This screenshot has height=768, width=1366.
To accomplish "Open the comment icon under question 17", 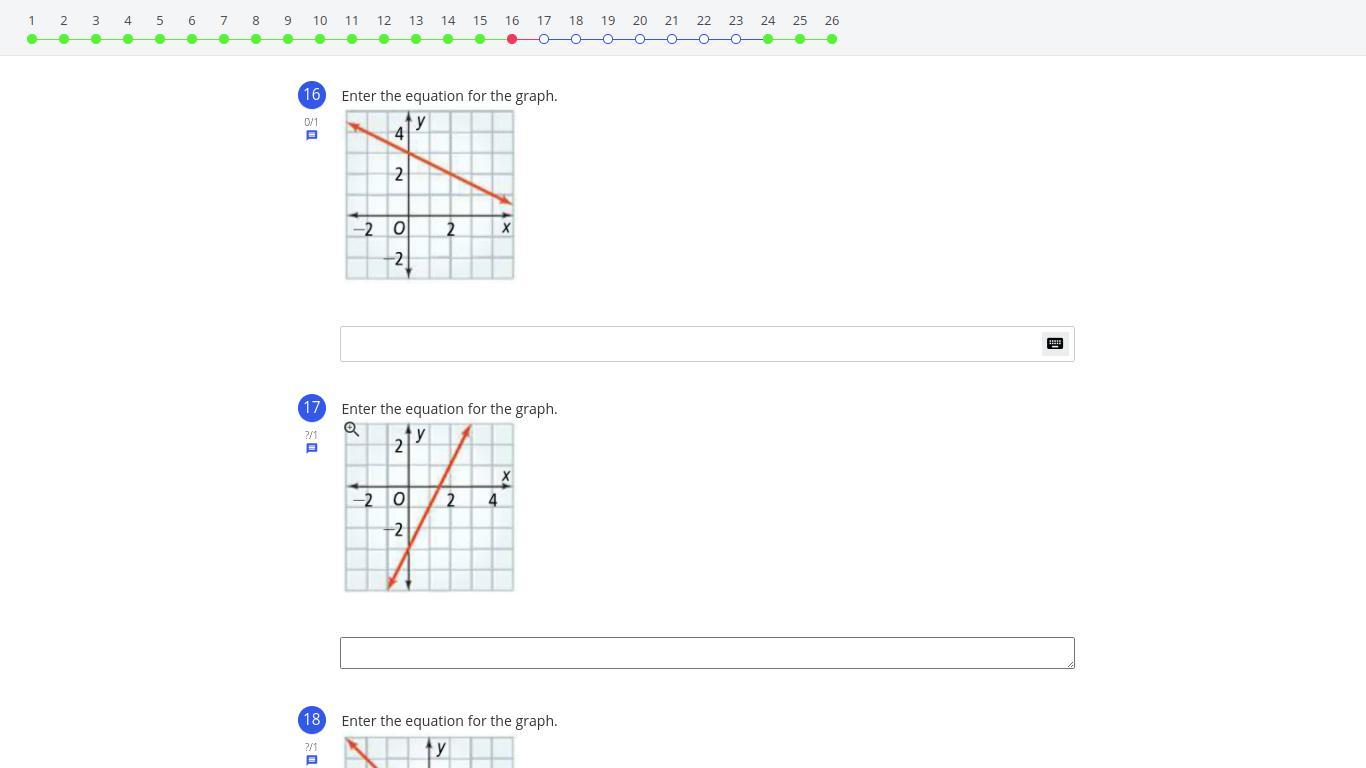I will pyautogui.click(x=312, y=448).
